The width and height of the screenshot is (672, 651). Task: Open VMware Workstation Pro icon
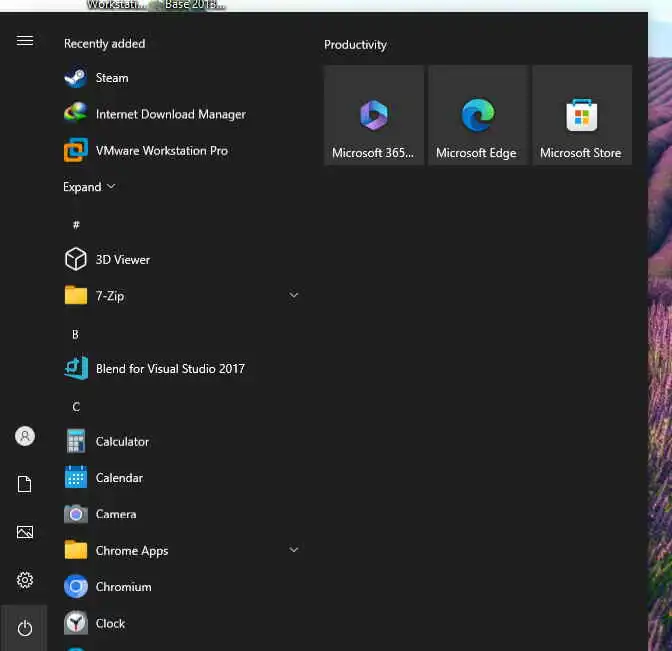coord(76,150)
